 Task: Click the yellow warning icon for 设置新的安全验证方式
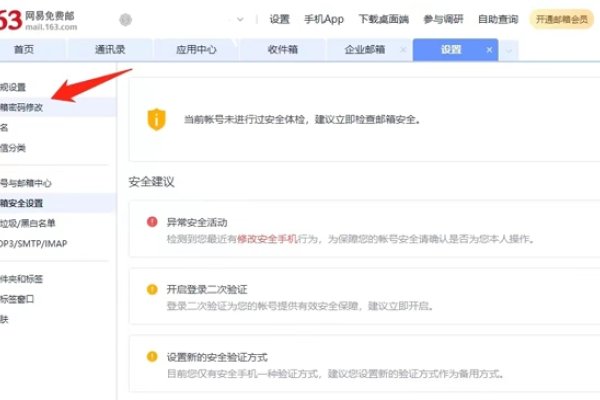tap(152, 356)
